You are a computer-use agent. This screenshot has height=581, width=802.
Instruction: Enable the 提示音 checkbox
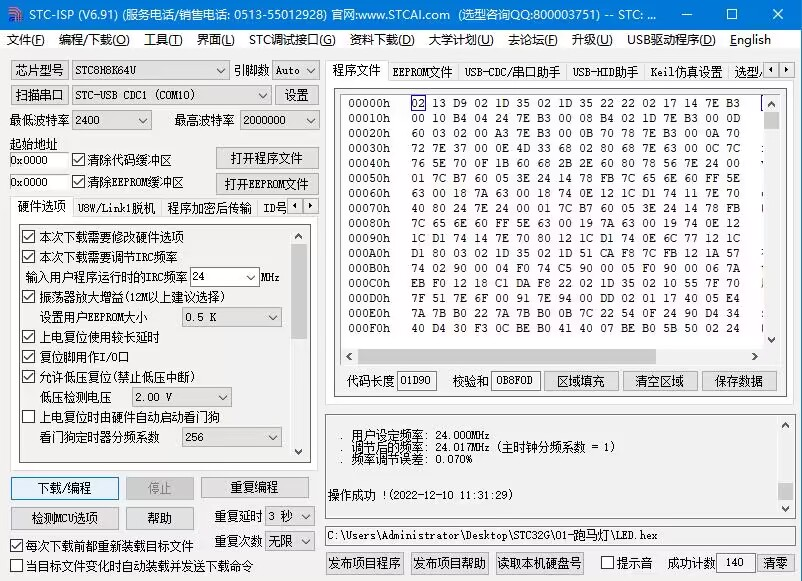click(606, 563)
